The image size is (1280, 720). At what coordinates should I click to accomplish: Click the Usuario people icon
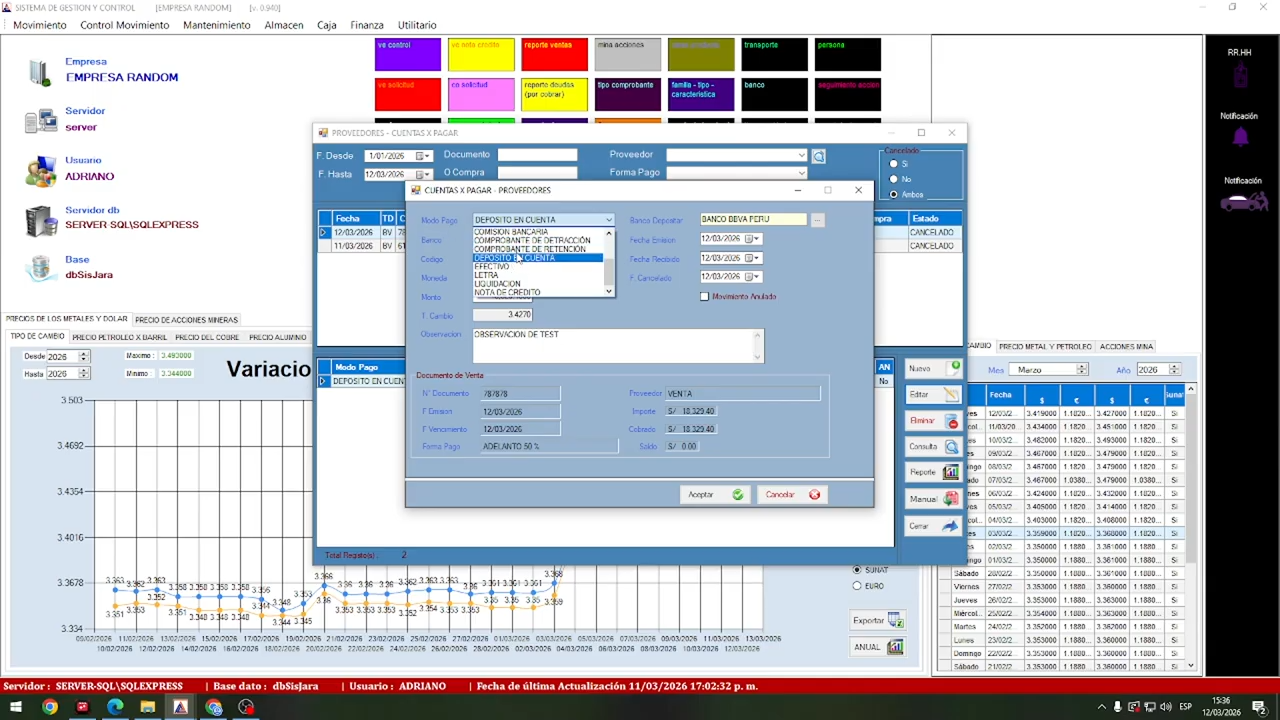(41, 171)
